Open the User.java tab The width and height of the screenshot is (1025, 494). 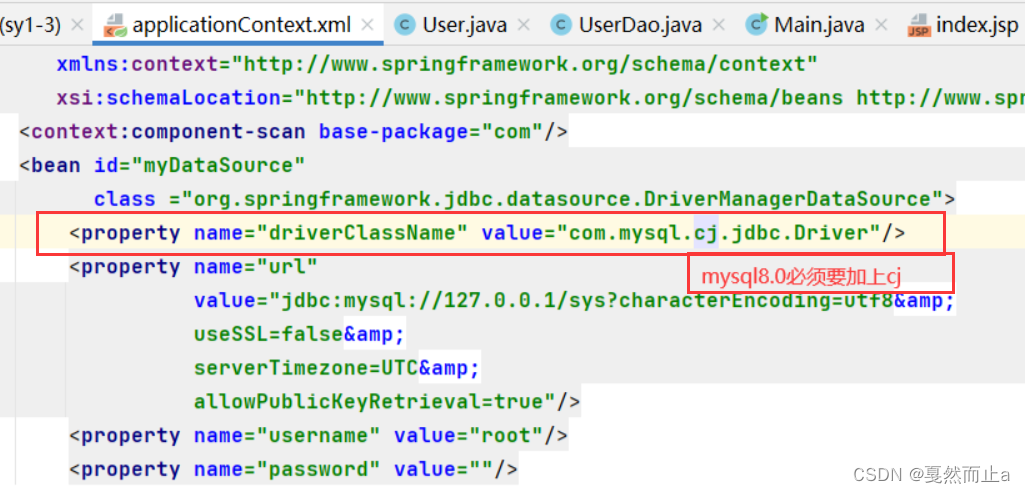(465, 25)
